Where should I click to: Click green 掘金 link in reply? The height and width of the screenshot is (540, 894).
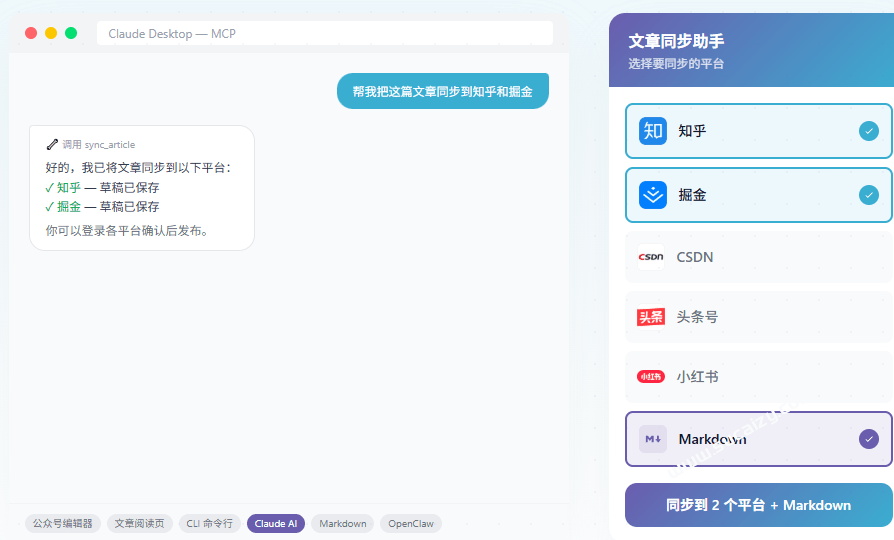tap(69, 206)
